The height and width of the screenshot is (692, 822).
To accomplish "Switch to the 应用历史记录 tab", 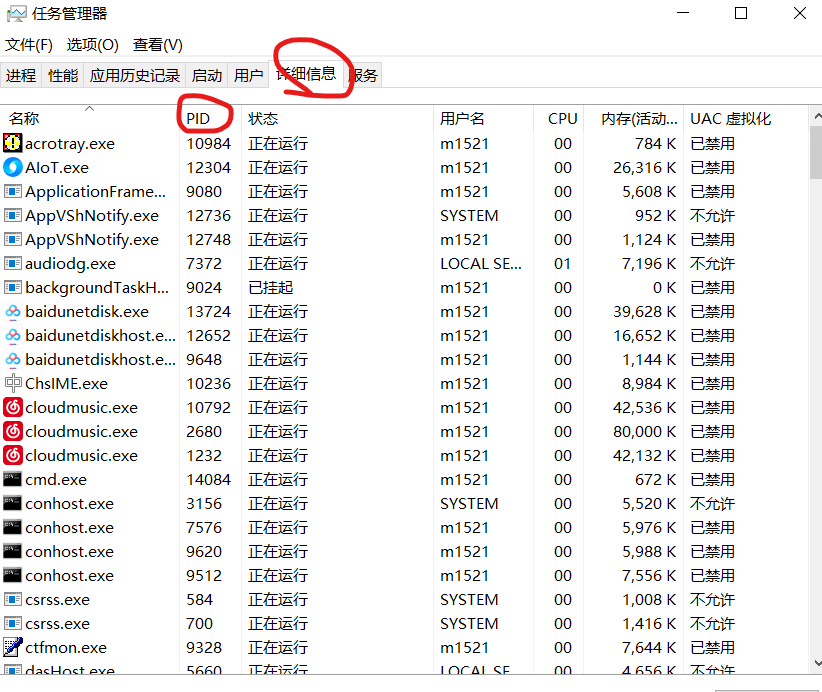I will tap(135, 75).
